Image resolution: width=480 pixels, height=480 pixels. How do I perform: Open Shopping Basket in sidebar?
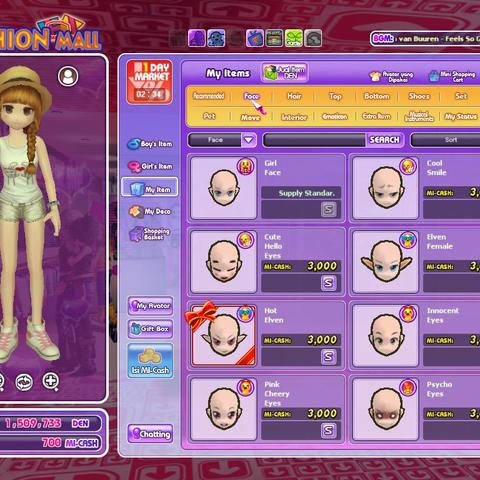click(150, 234)
